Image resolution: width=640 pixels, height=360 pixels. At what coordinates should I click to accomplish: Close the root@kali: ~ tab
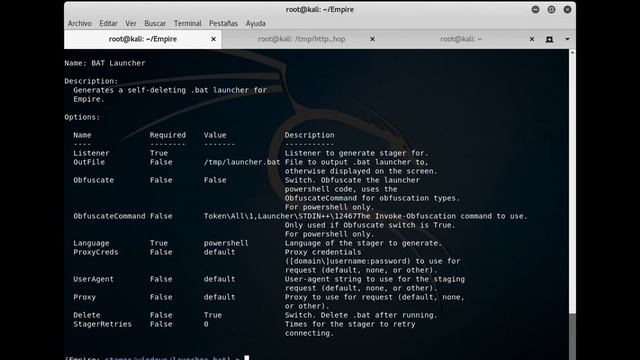[x=531, y=39]
